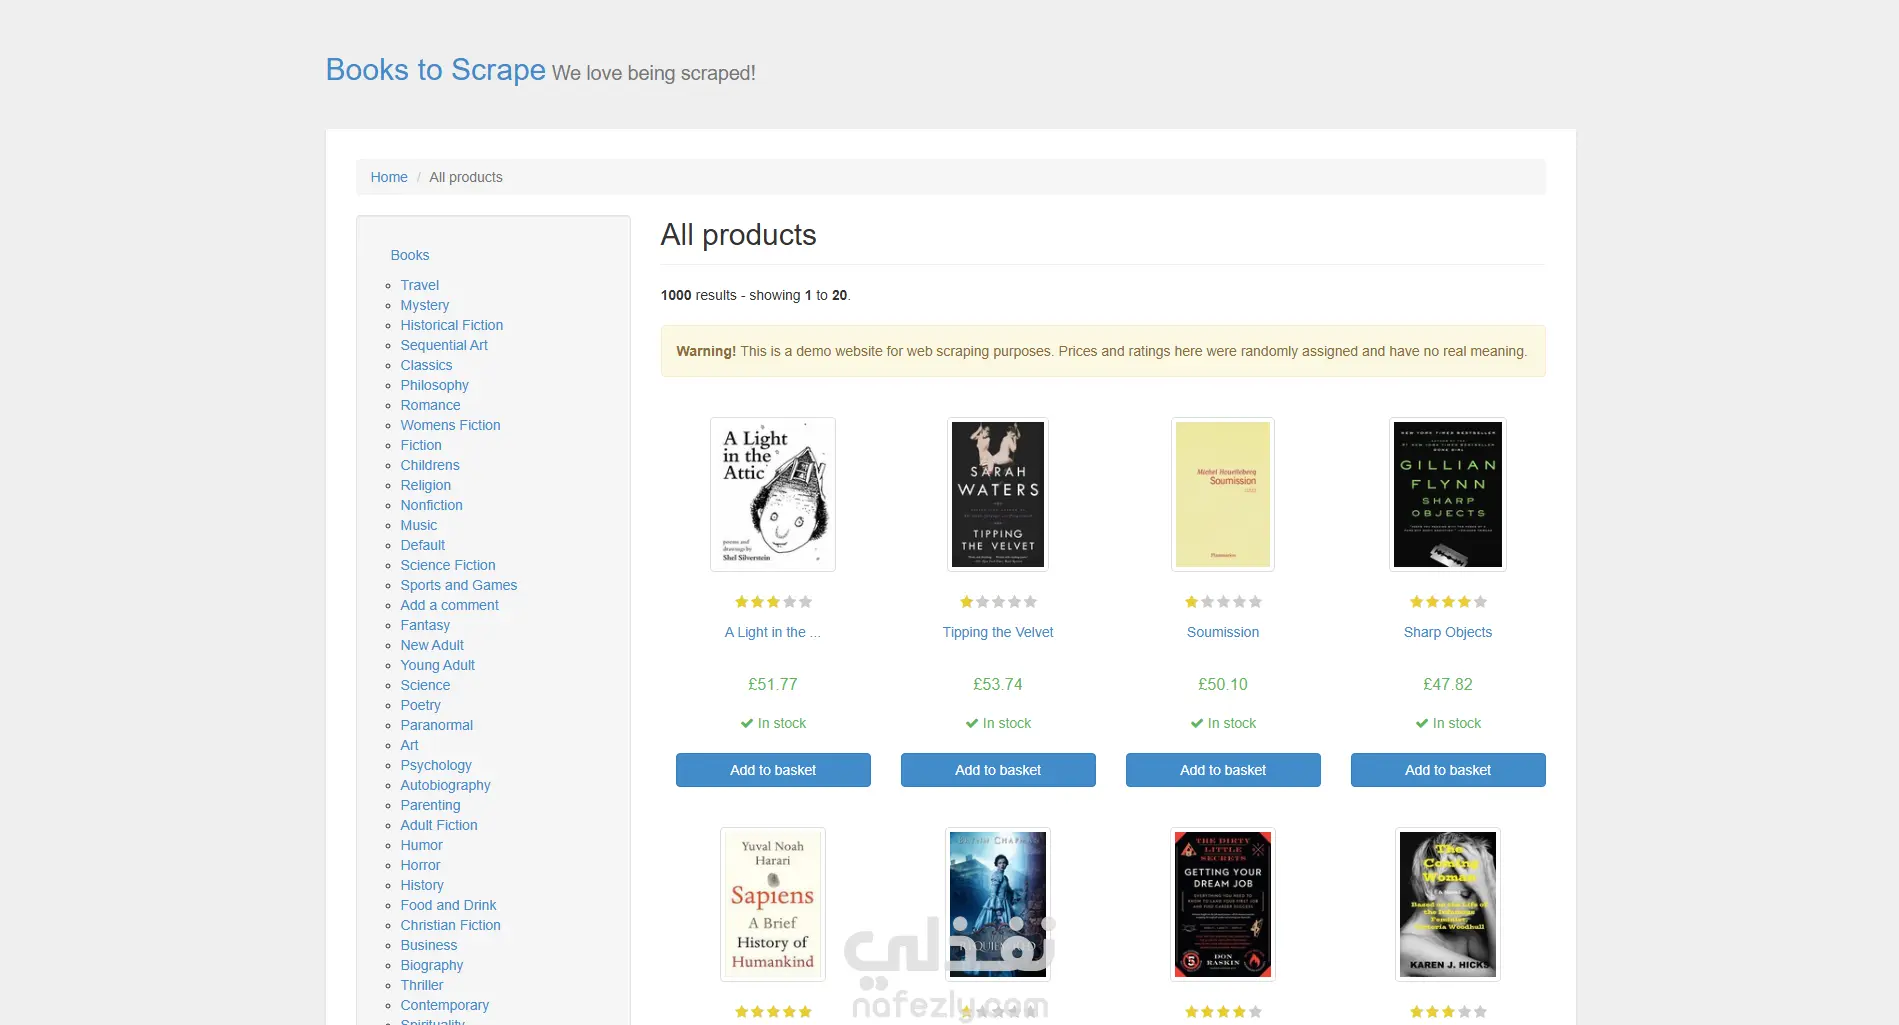Image resolution: width=1899 pixels, height=1025 pixels.
Task: Select the Historical Fiction category
Action: pos(451,325)
